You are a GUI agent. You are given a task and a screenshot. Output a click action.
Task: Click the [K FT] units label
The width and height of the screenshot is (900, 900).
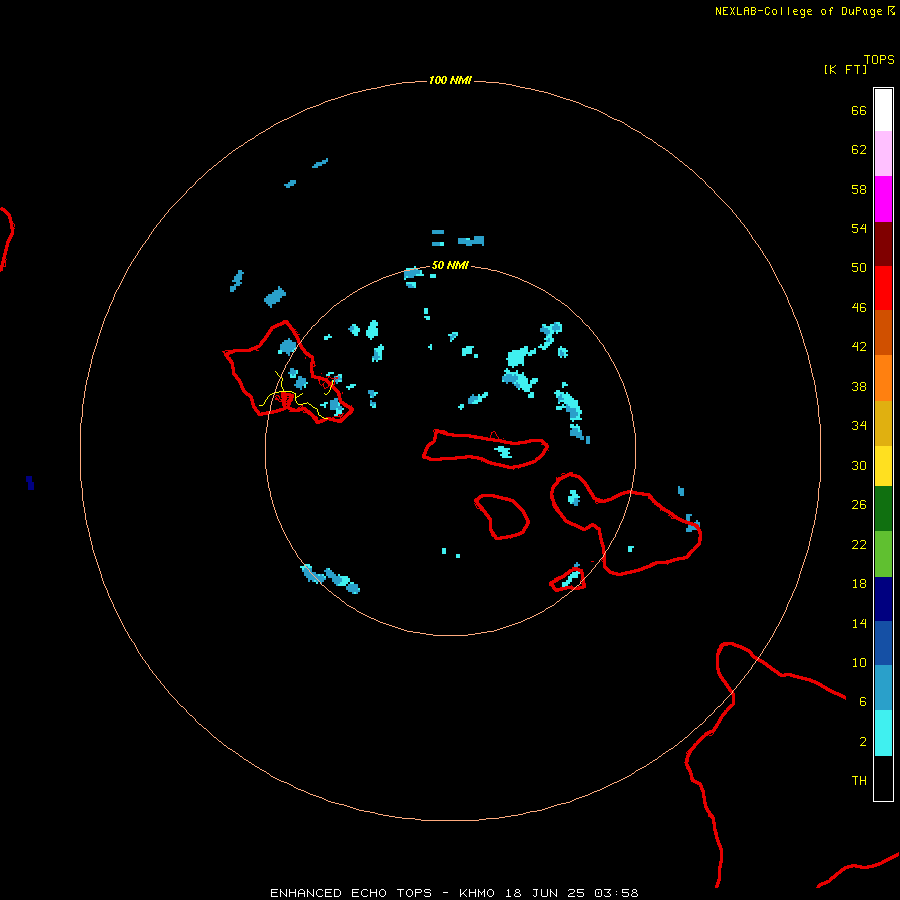tap(845, 69)
